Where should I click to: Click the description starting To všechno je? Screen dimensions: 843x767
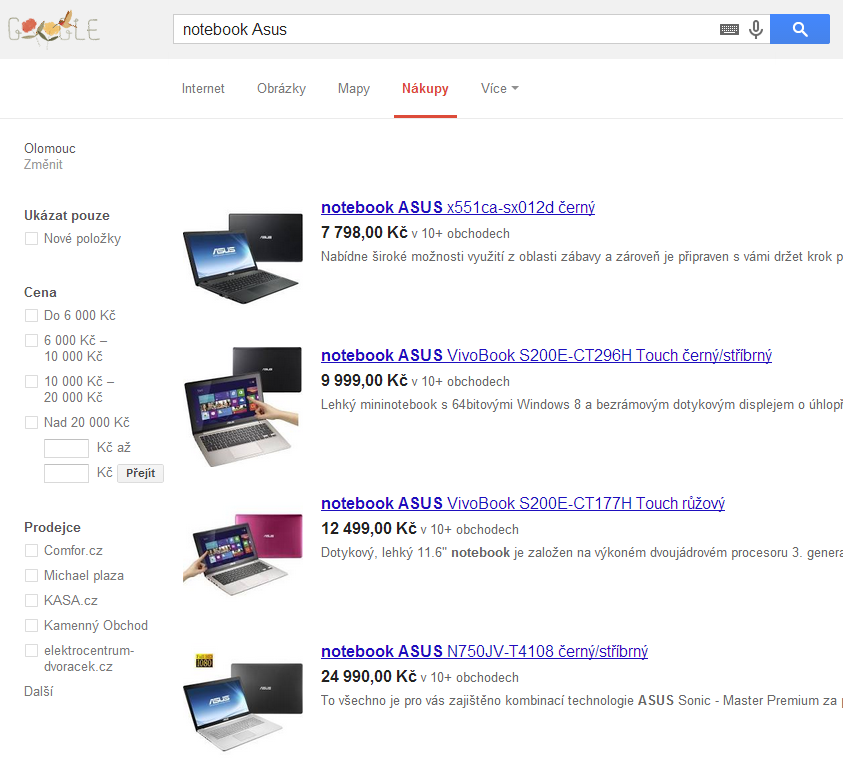(x=582, y=701)
